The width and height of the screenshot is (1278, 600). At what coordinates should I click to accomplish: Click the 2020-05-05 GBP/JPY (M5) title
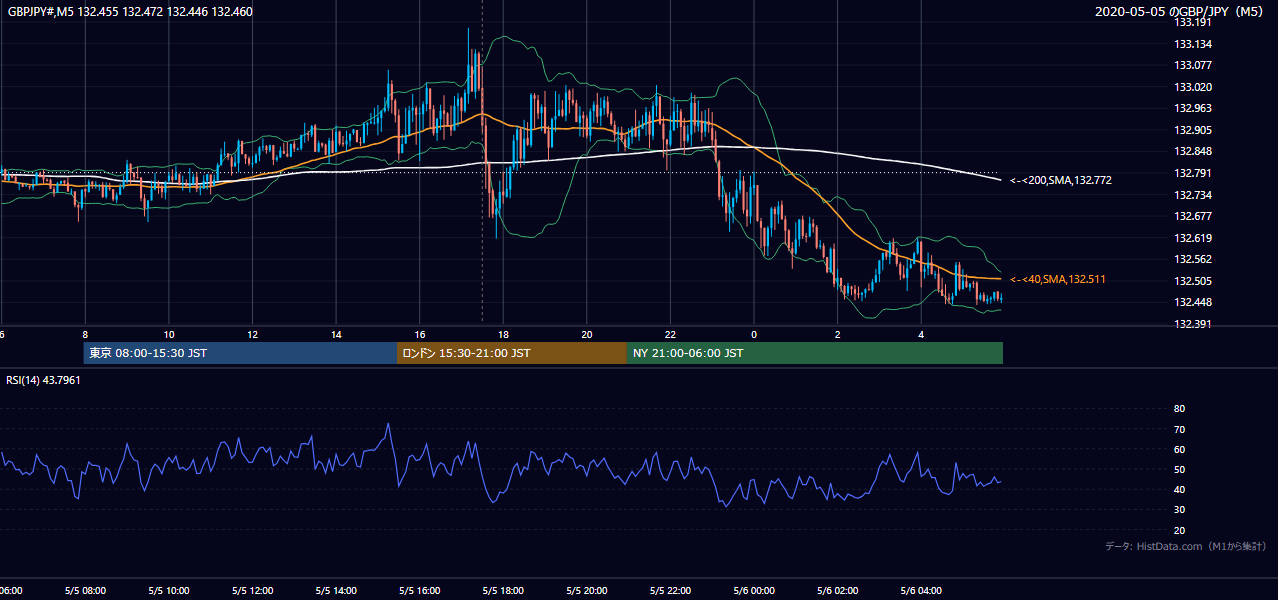click(1180, 12)
